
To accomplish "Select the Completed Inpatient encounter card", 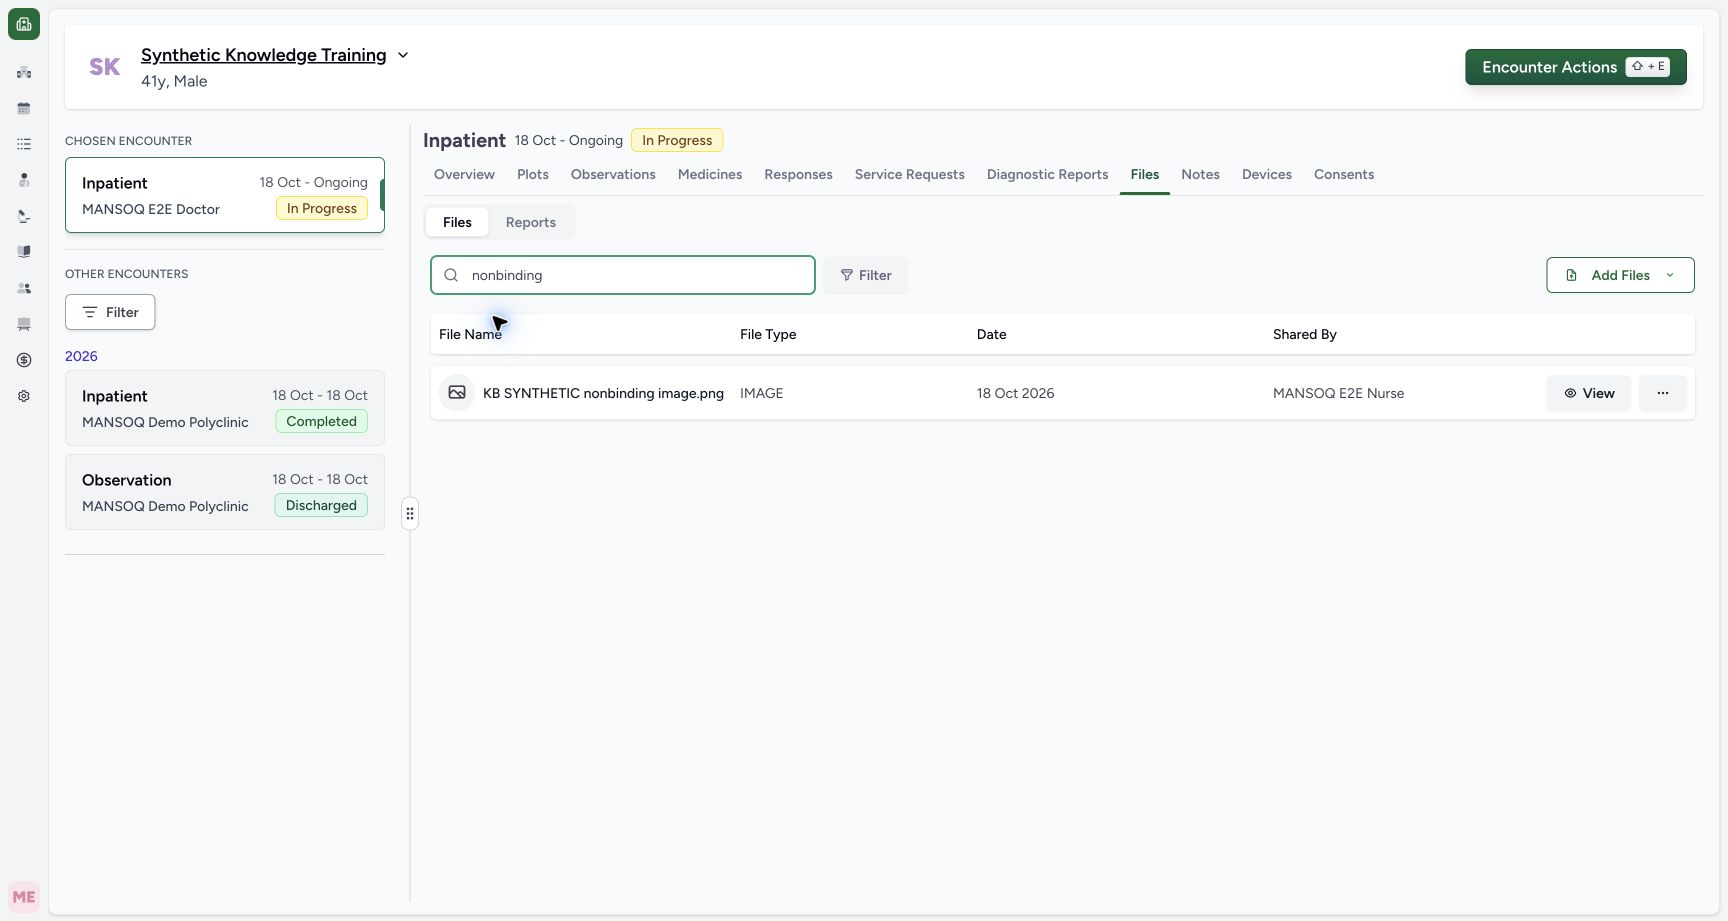I will tap(225, 408).
